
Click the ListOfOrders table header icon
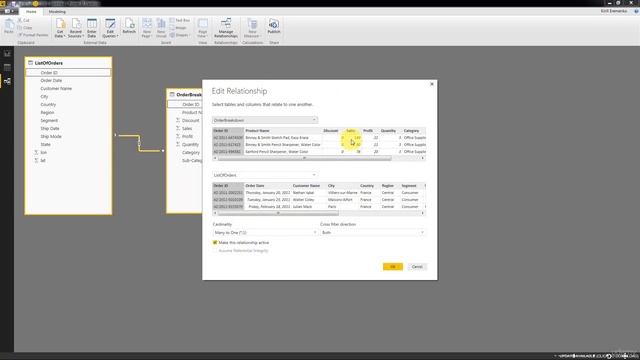[x=30, y=63]
